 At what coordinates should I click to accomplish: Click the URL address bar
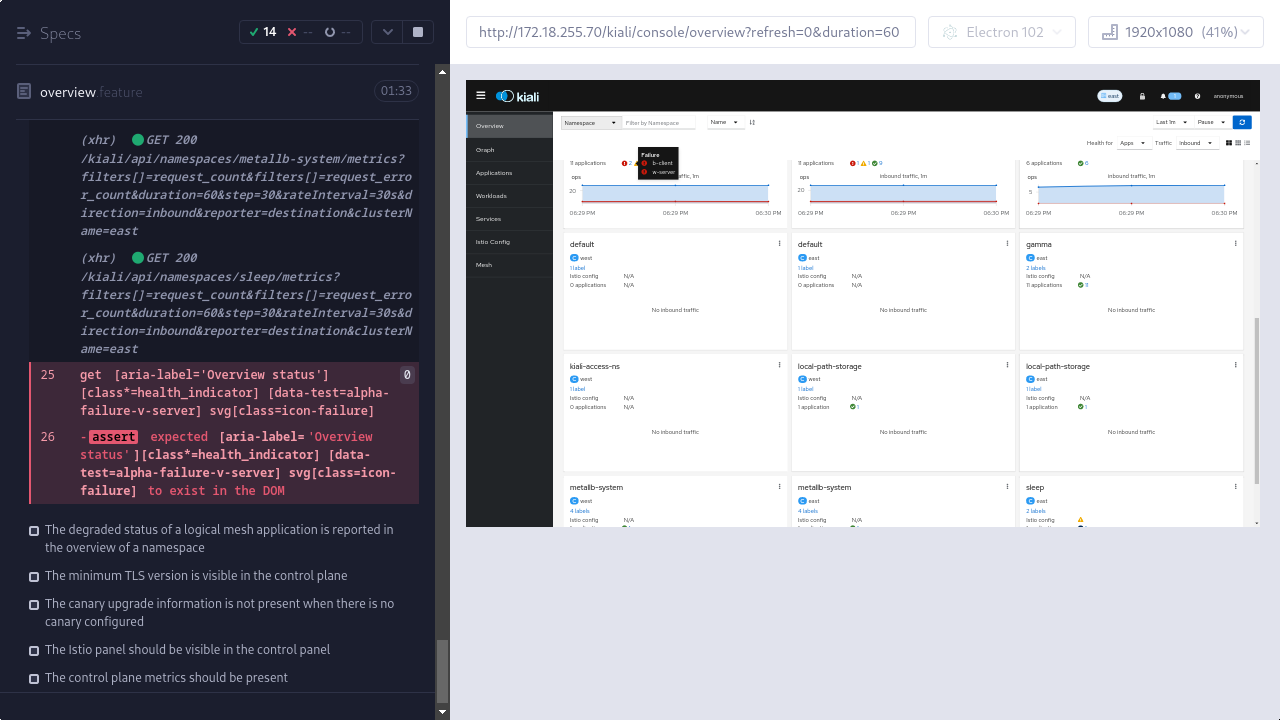(x=690, y=32)
